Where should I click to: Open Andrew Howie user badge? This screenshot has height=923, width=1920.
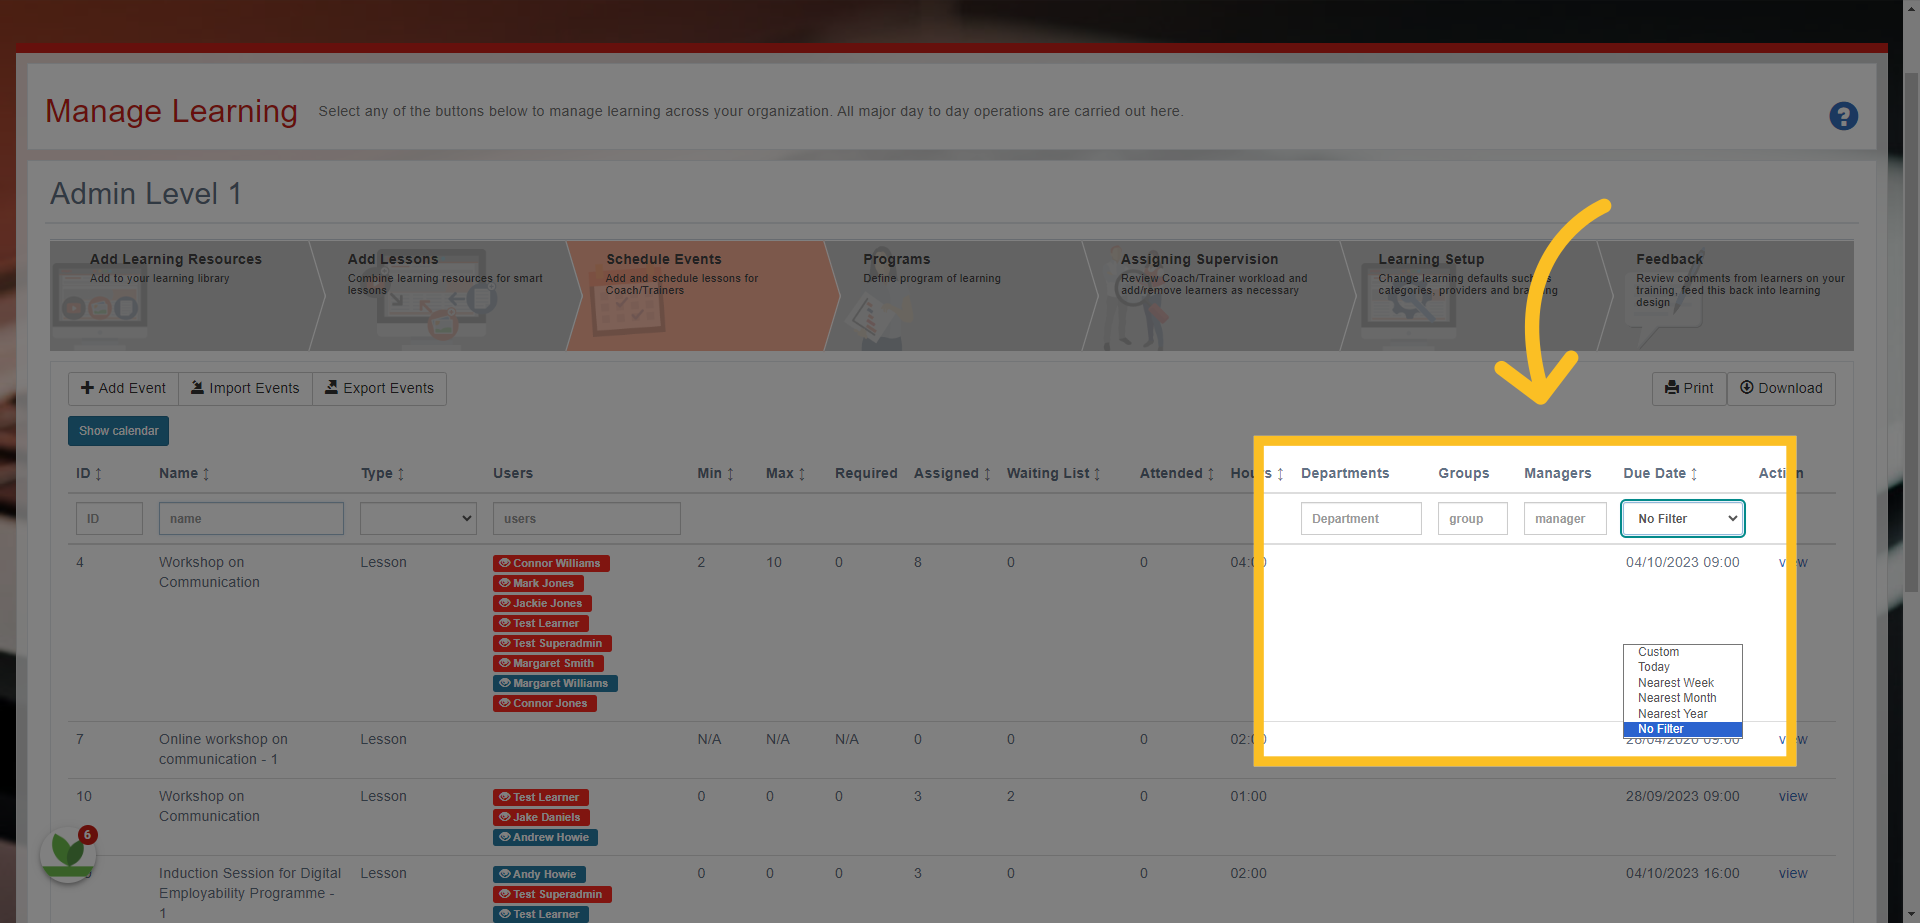click(x=545, y=837)
